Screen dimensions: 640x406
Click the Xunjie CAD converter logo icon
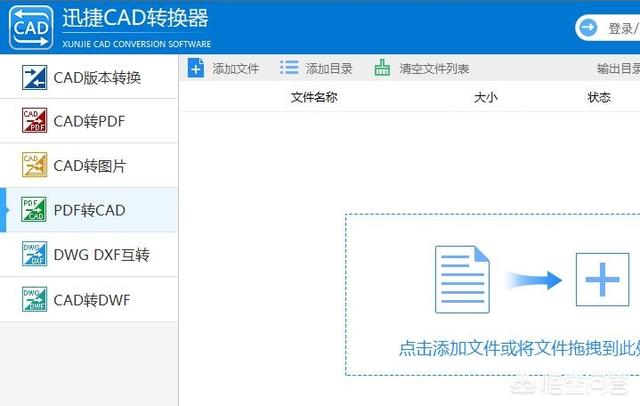click(31, 28)
